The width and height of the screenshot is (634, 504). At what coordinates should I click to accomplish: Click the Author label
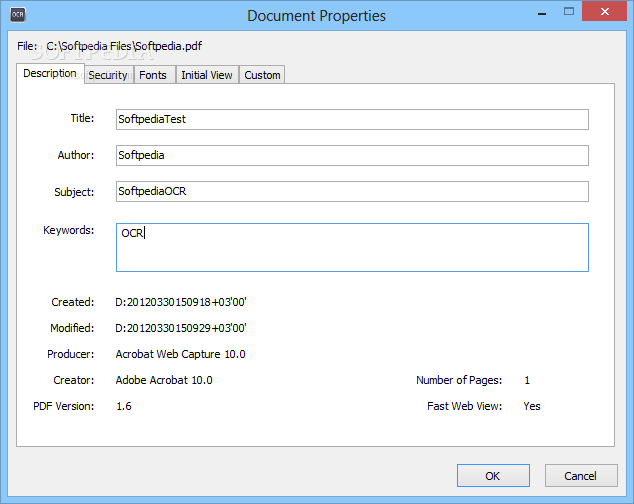76,155
